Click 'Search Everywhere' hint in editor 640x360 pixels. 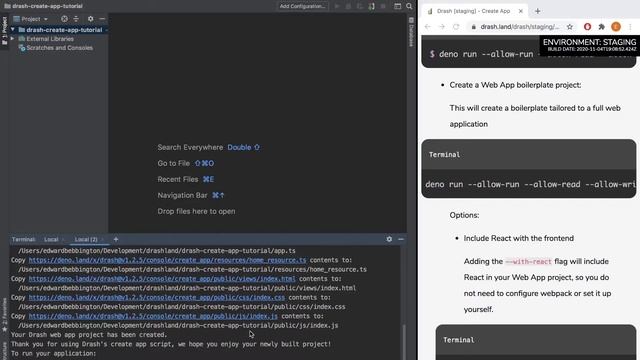(190, 147)
